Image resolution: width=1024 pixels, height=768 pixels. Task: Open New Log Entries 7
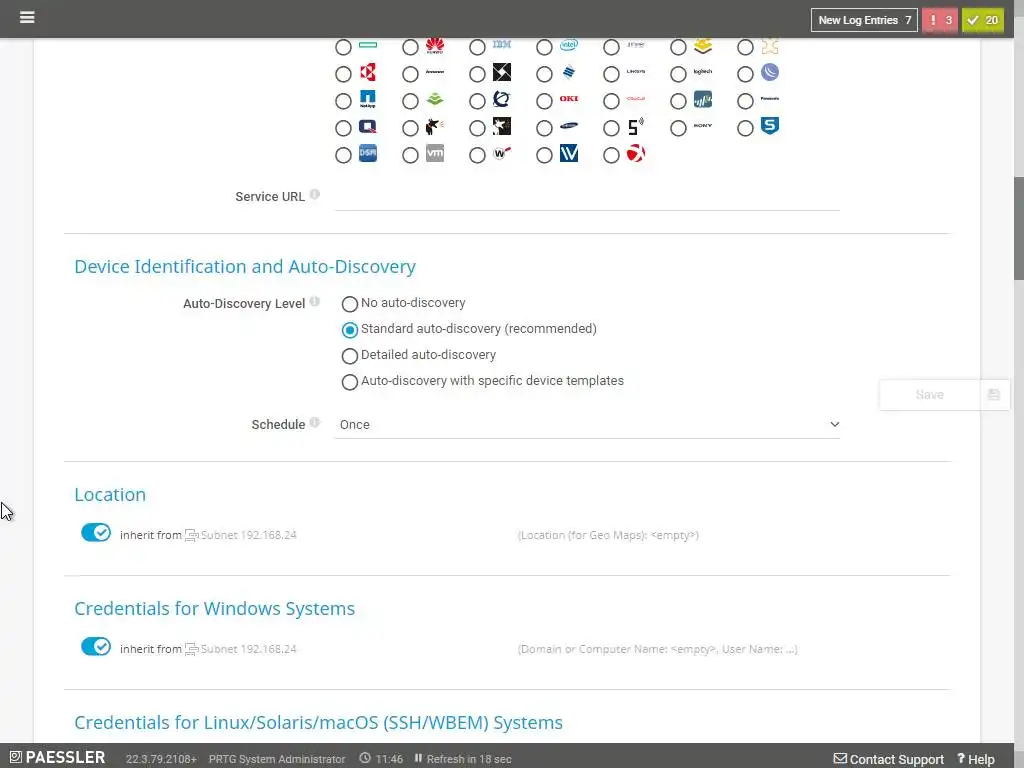[x=864, y=20]
